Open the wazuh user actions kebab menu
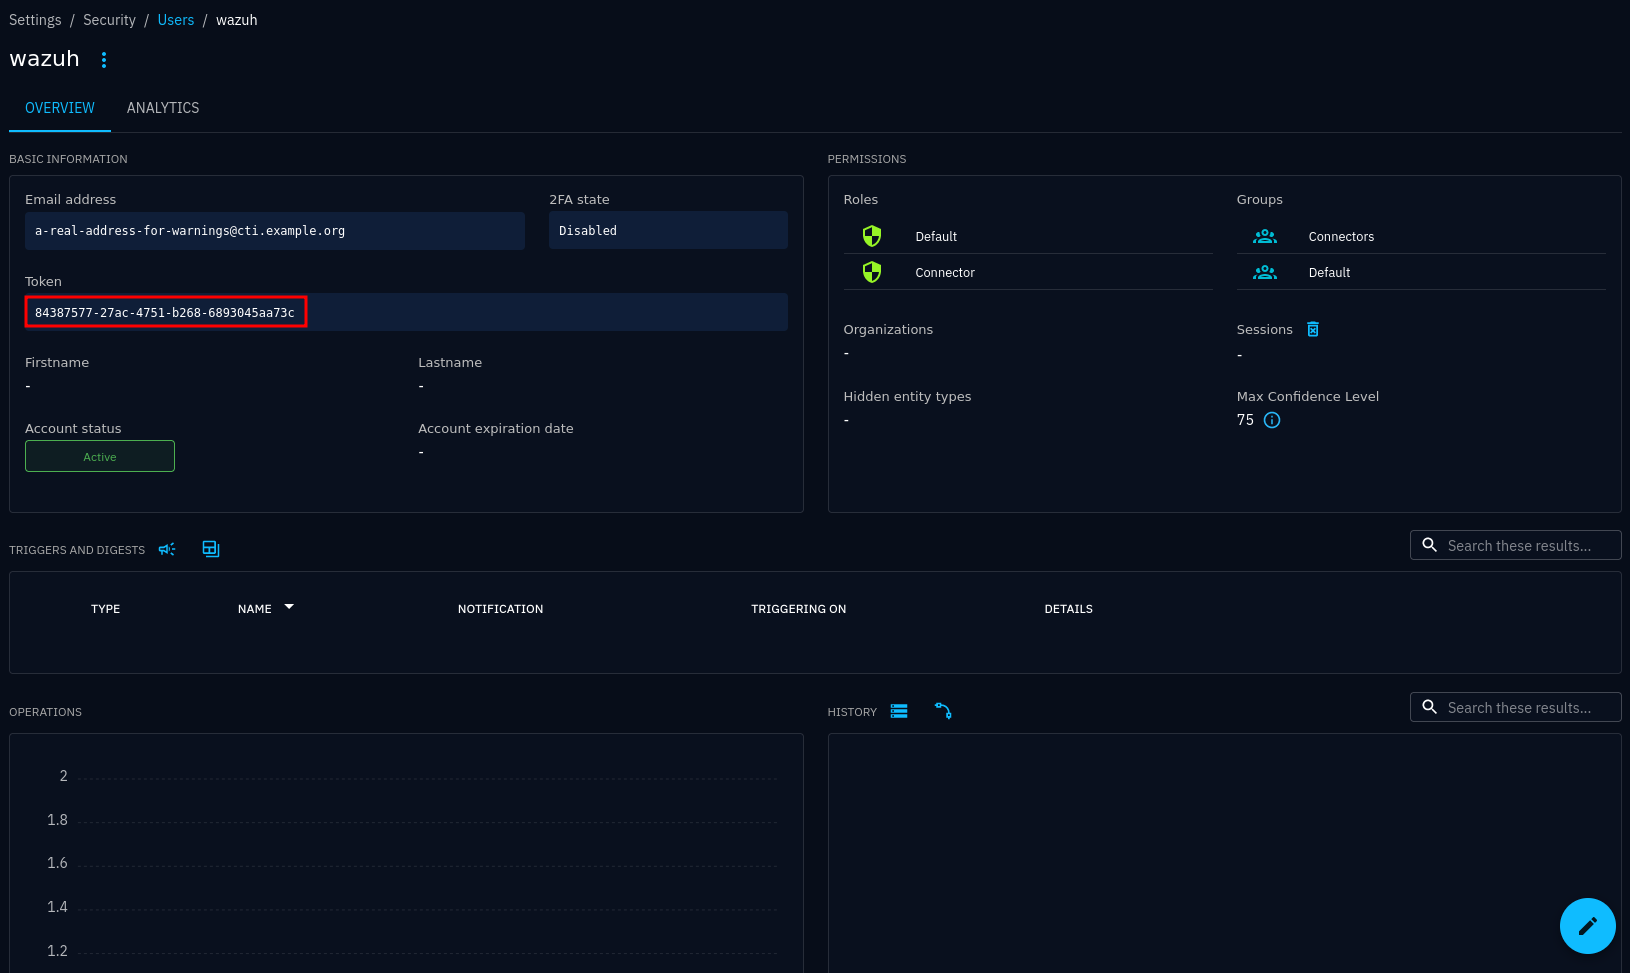Image resolution: width=1630 pixels, height=973 pixels. pyautogui.click(x=103, y=60)
